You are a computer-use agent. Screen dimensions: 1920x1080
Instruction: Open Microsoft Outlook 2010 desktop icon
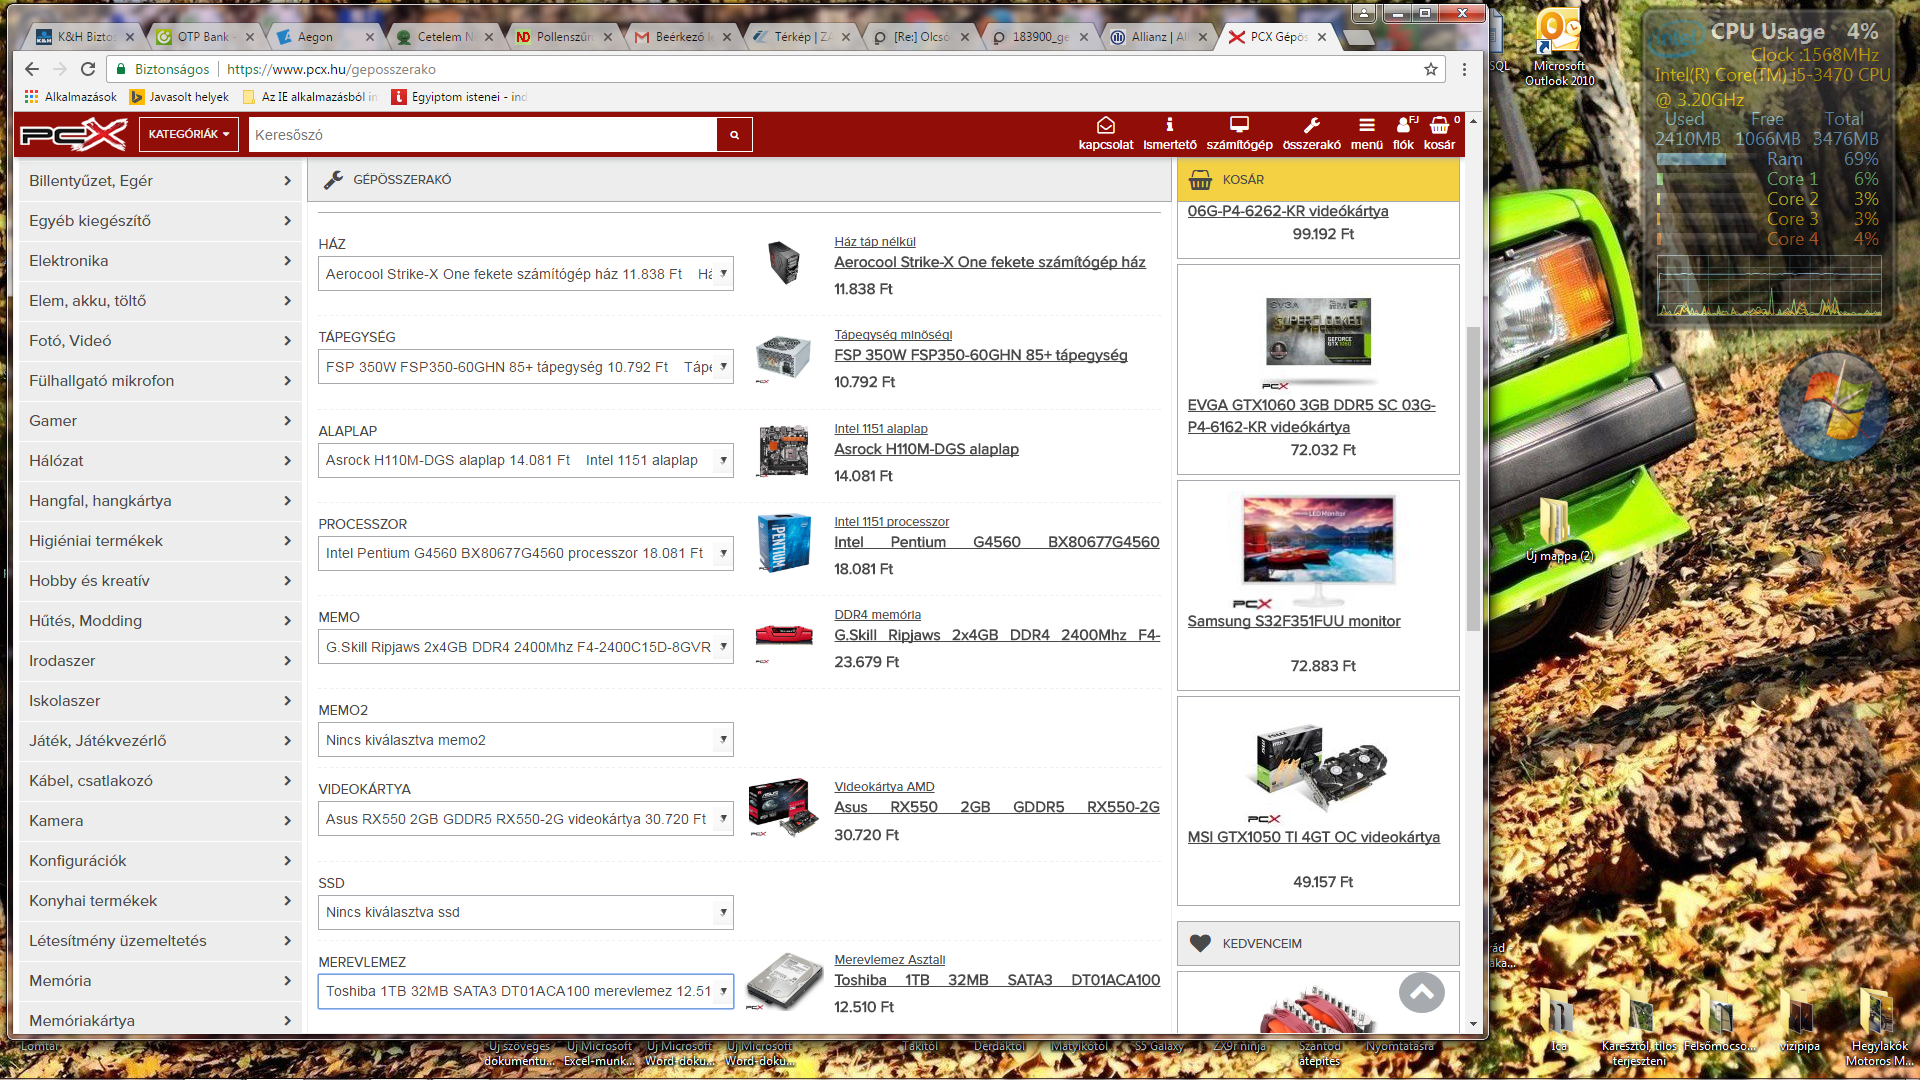(x=1559, y=47)
